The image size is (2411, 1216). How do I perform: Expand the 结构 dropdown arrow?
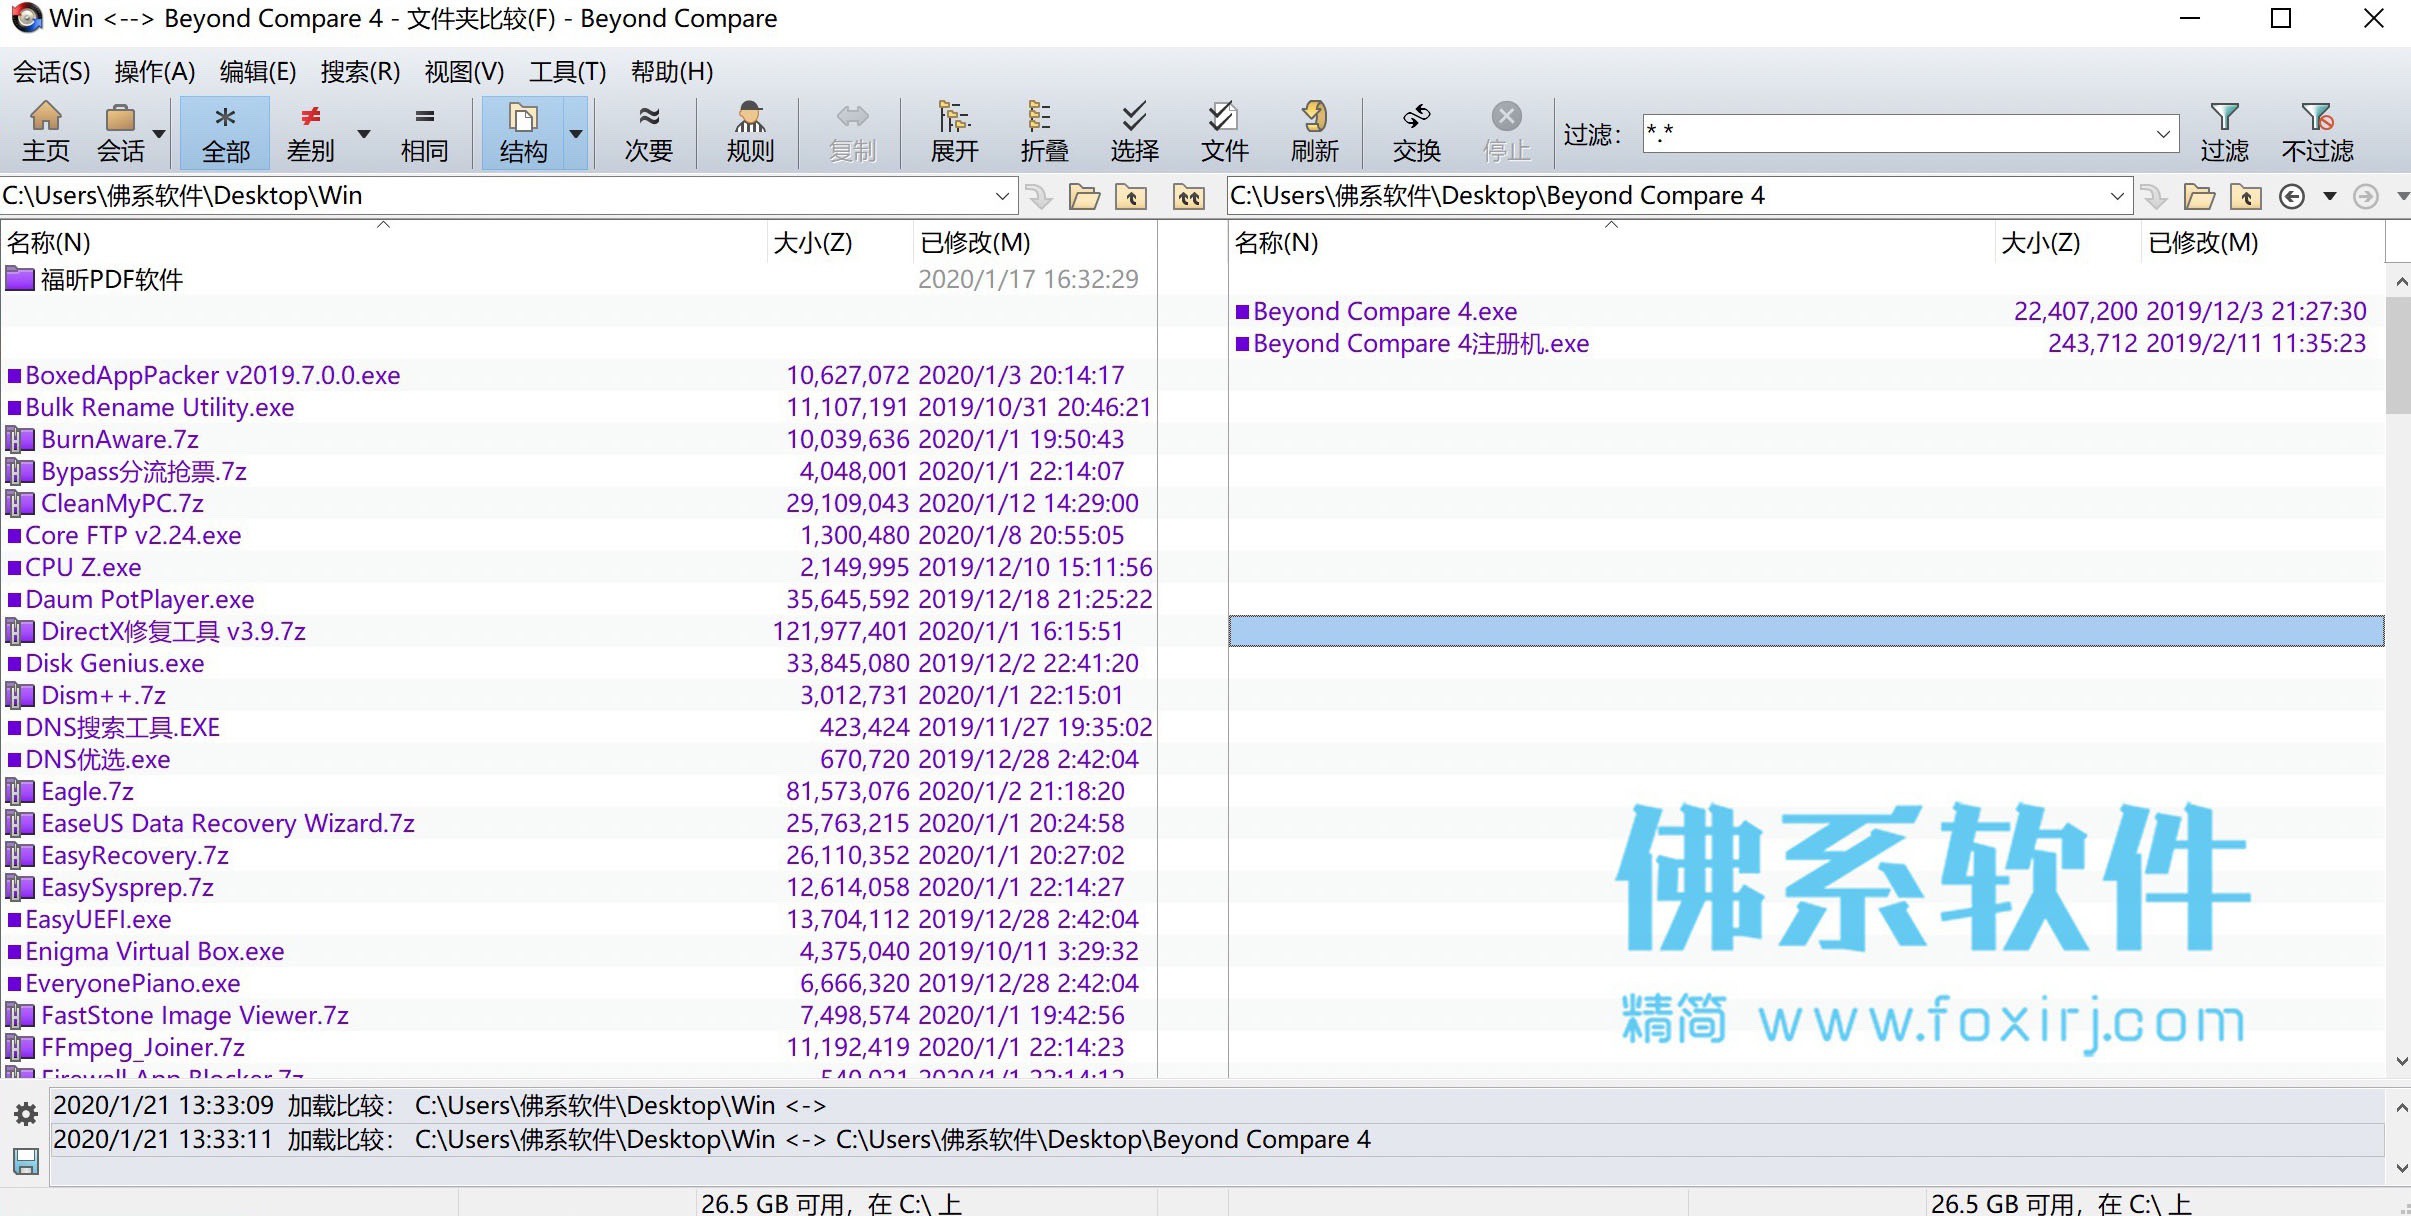click(x=576, y=133)
